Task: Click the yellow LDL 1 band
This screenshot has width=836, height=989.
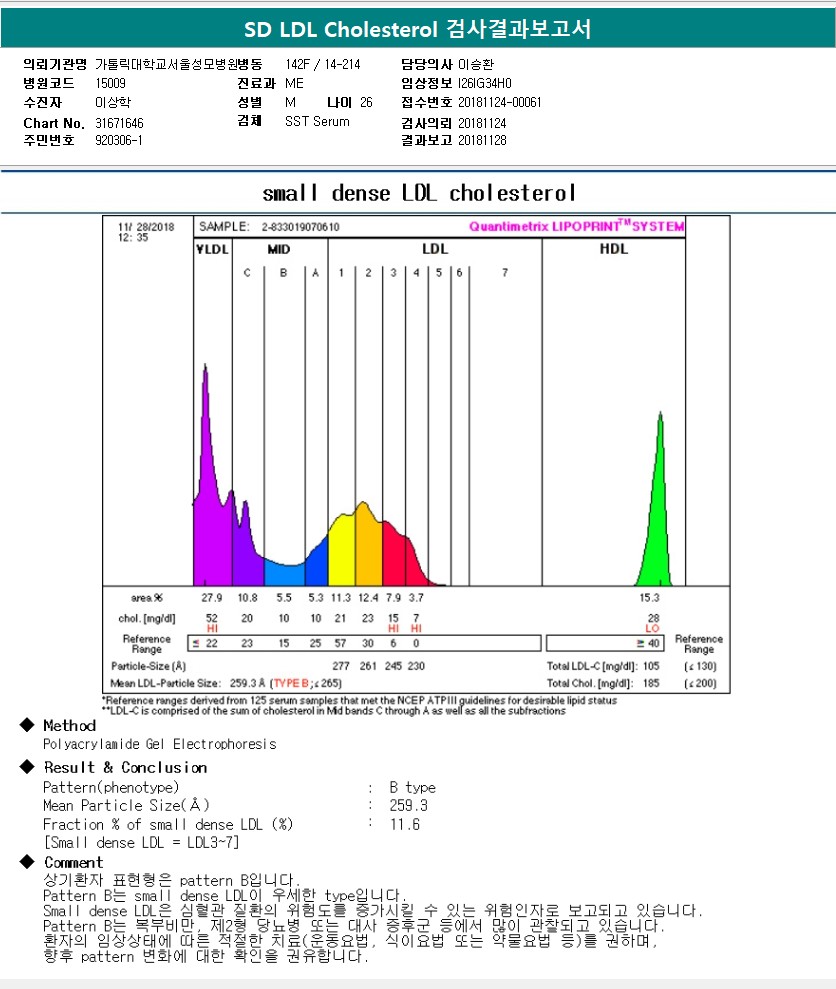Action: (x=341, y=549)
